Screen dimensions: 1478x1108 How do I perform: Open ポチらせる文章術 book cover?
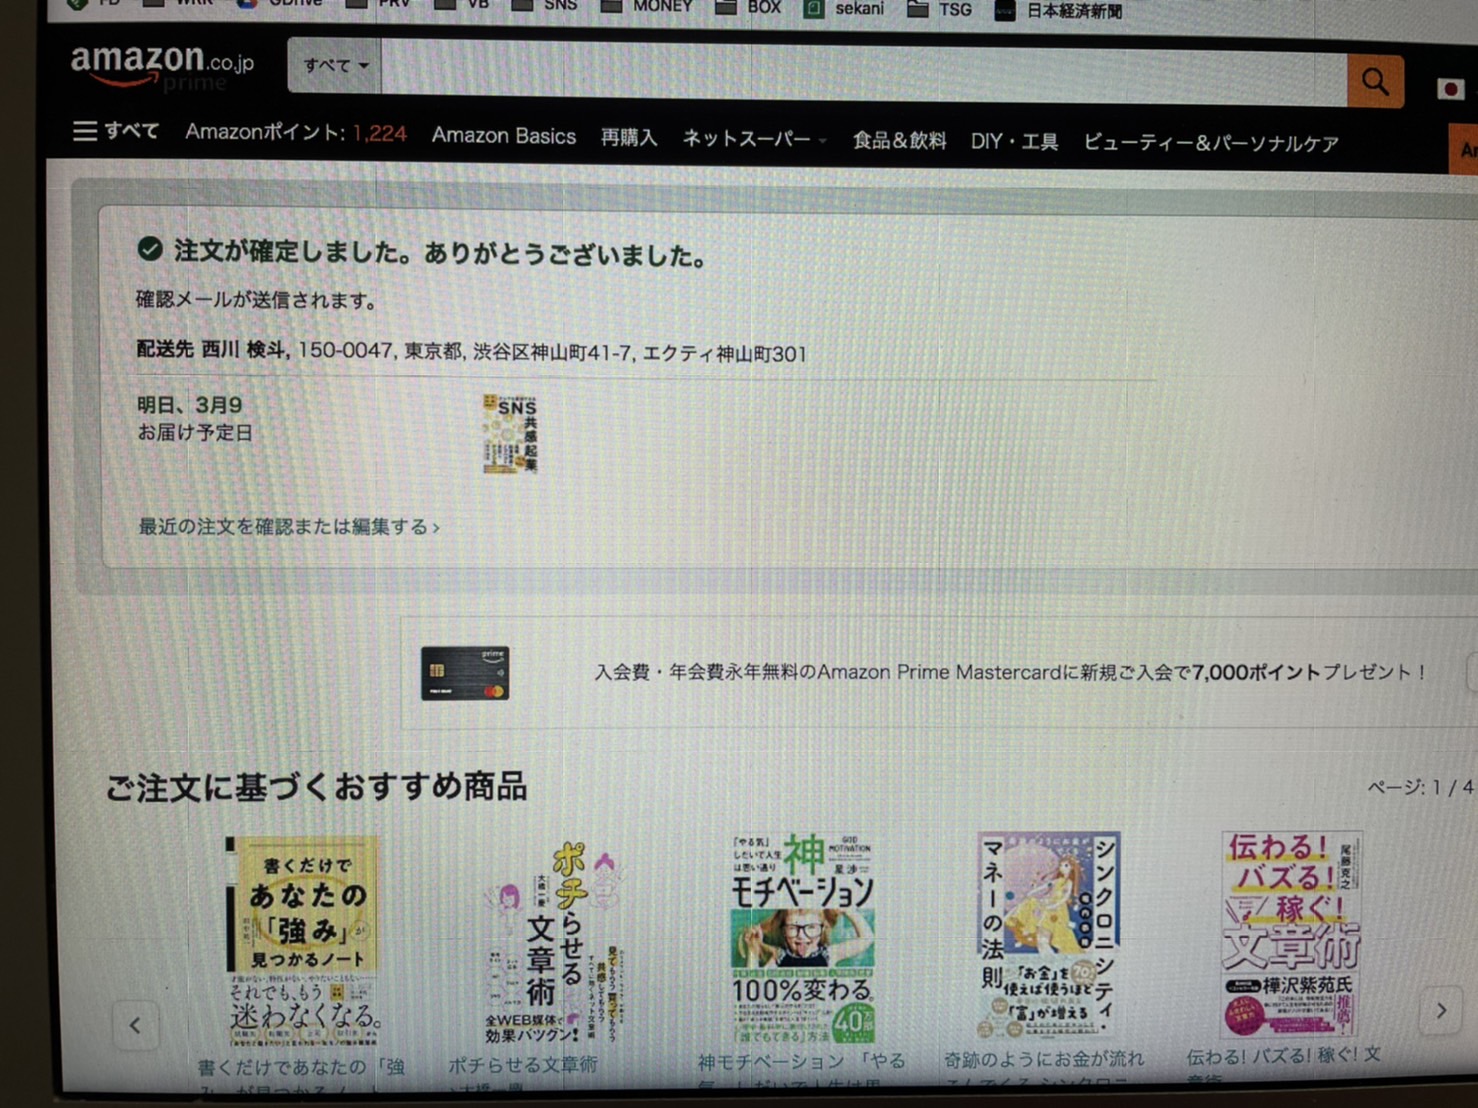553,942
